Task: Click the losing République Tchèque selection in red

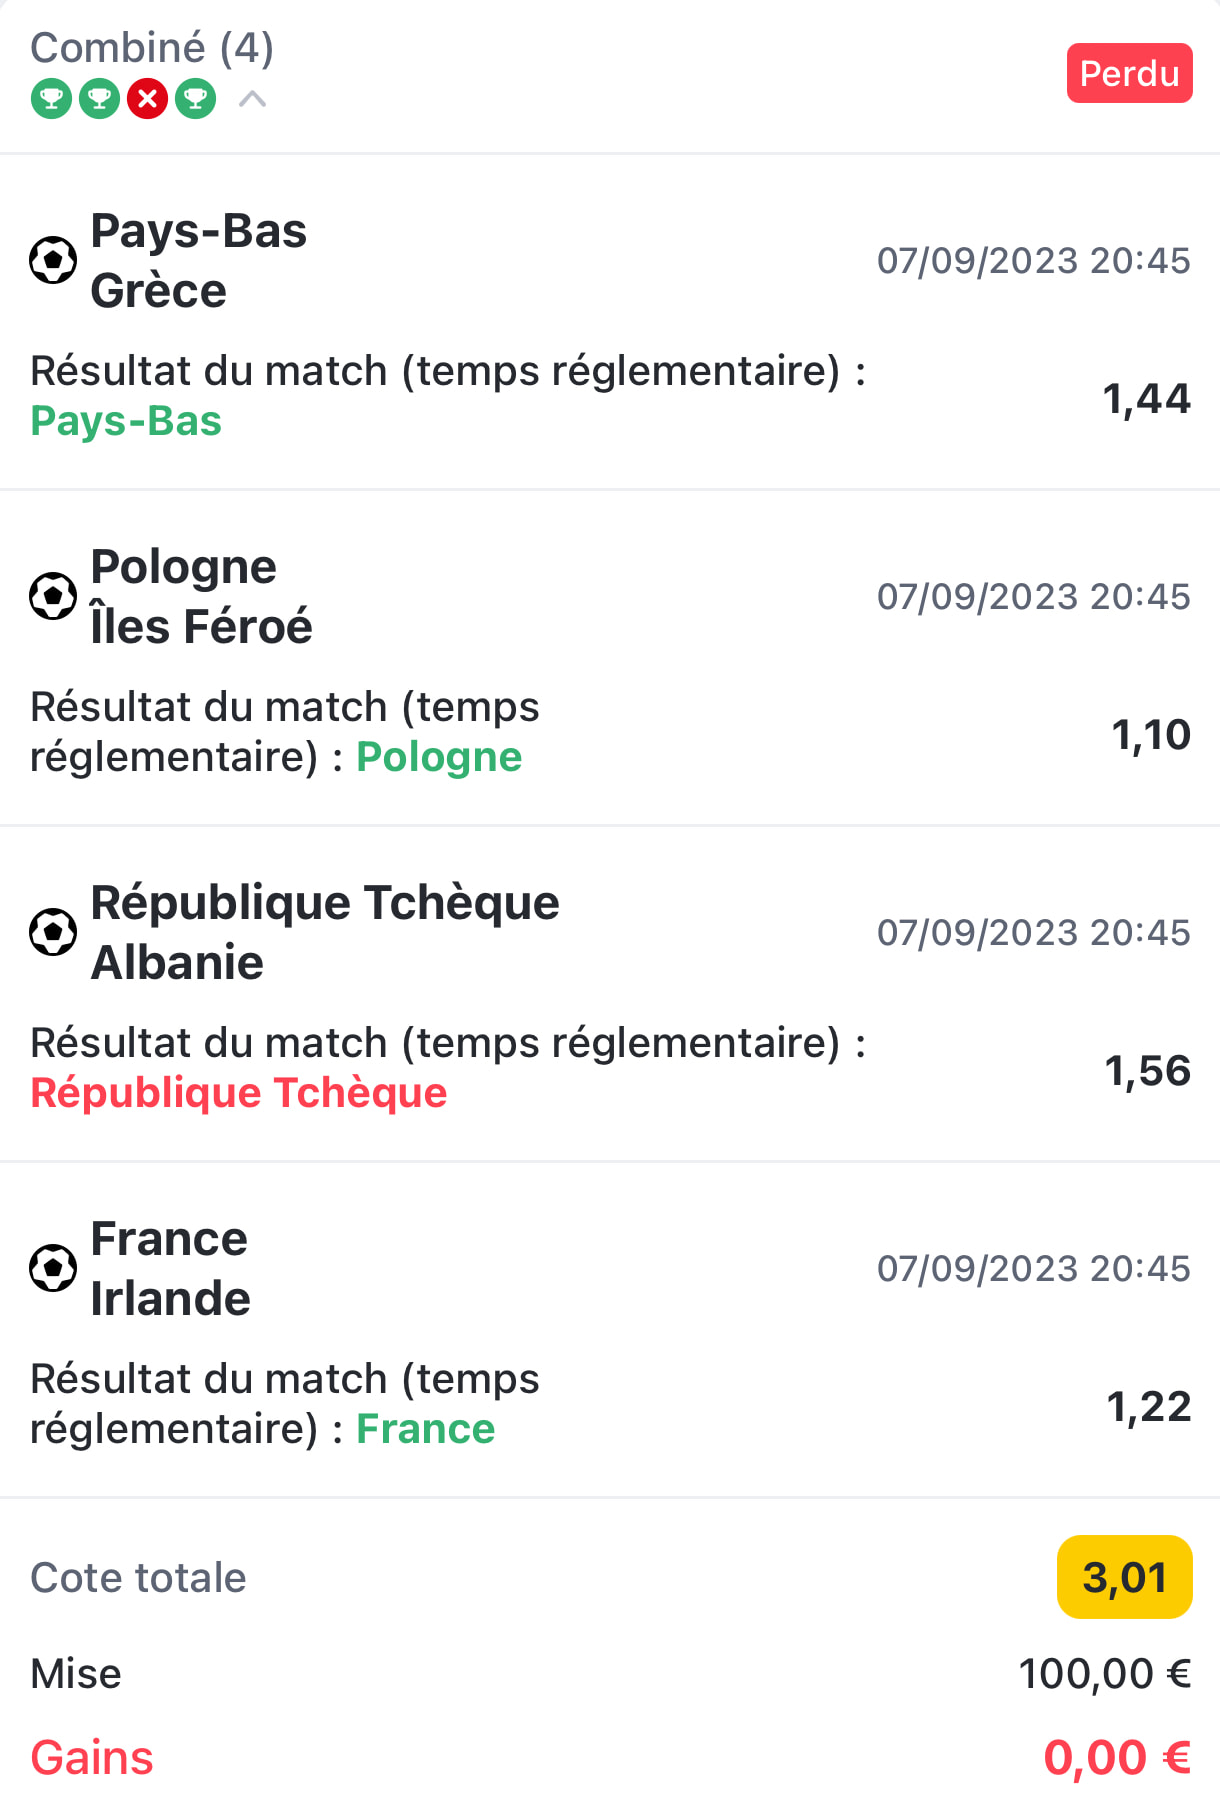Action: click(239, 1093)
